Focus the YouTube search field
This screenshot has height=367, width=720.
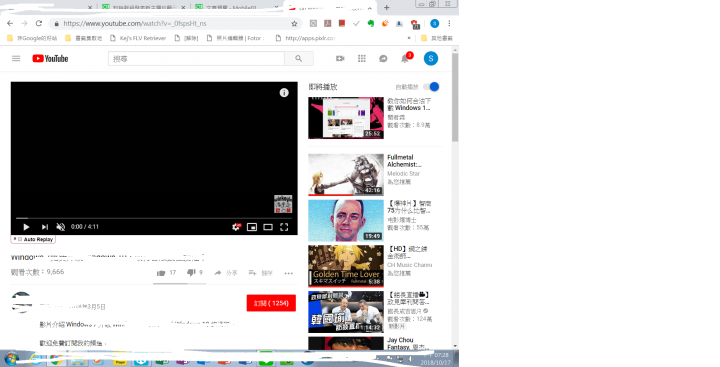tap(197, 59)
